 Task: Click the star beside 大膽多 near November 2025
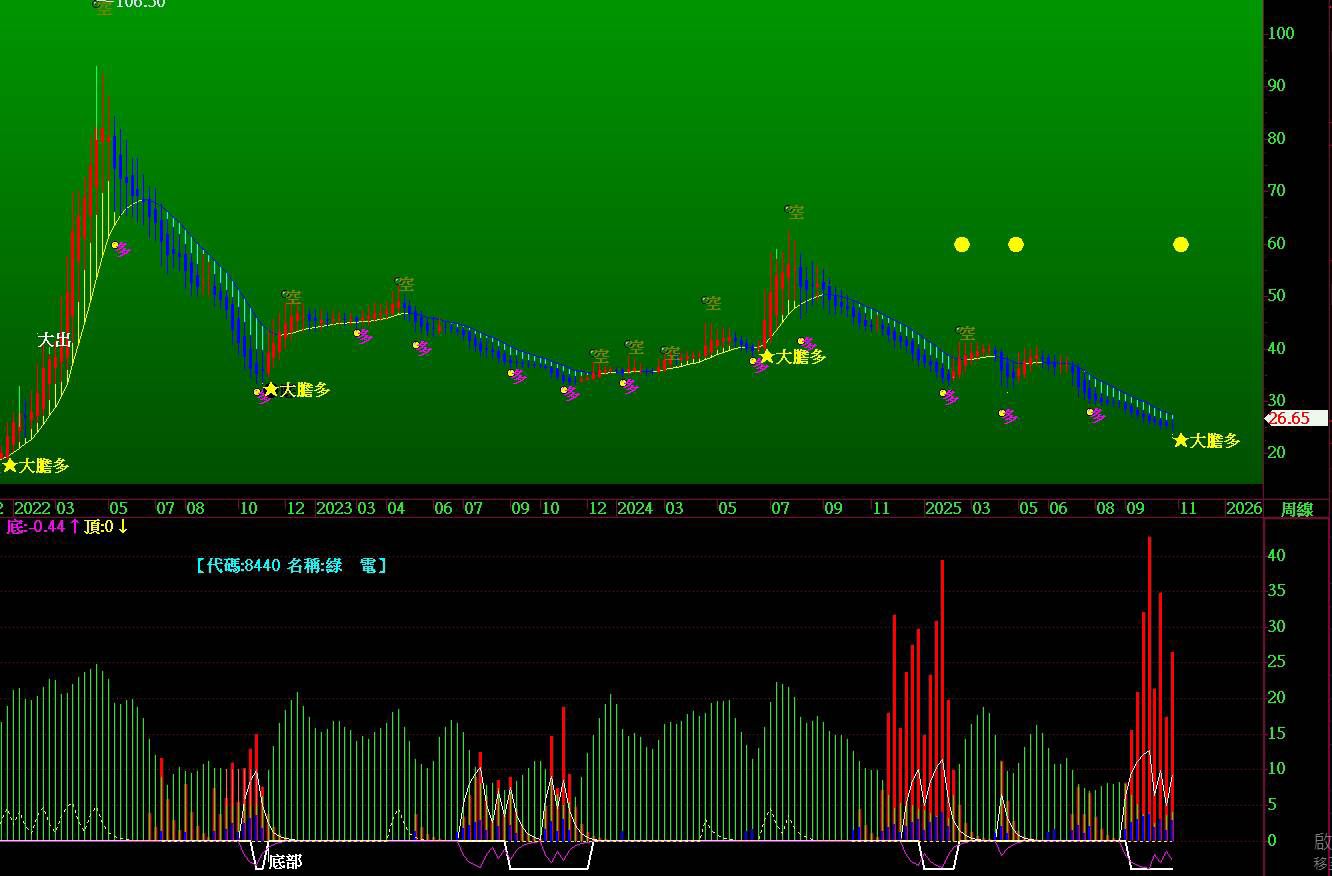click(1180, 441)
